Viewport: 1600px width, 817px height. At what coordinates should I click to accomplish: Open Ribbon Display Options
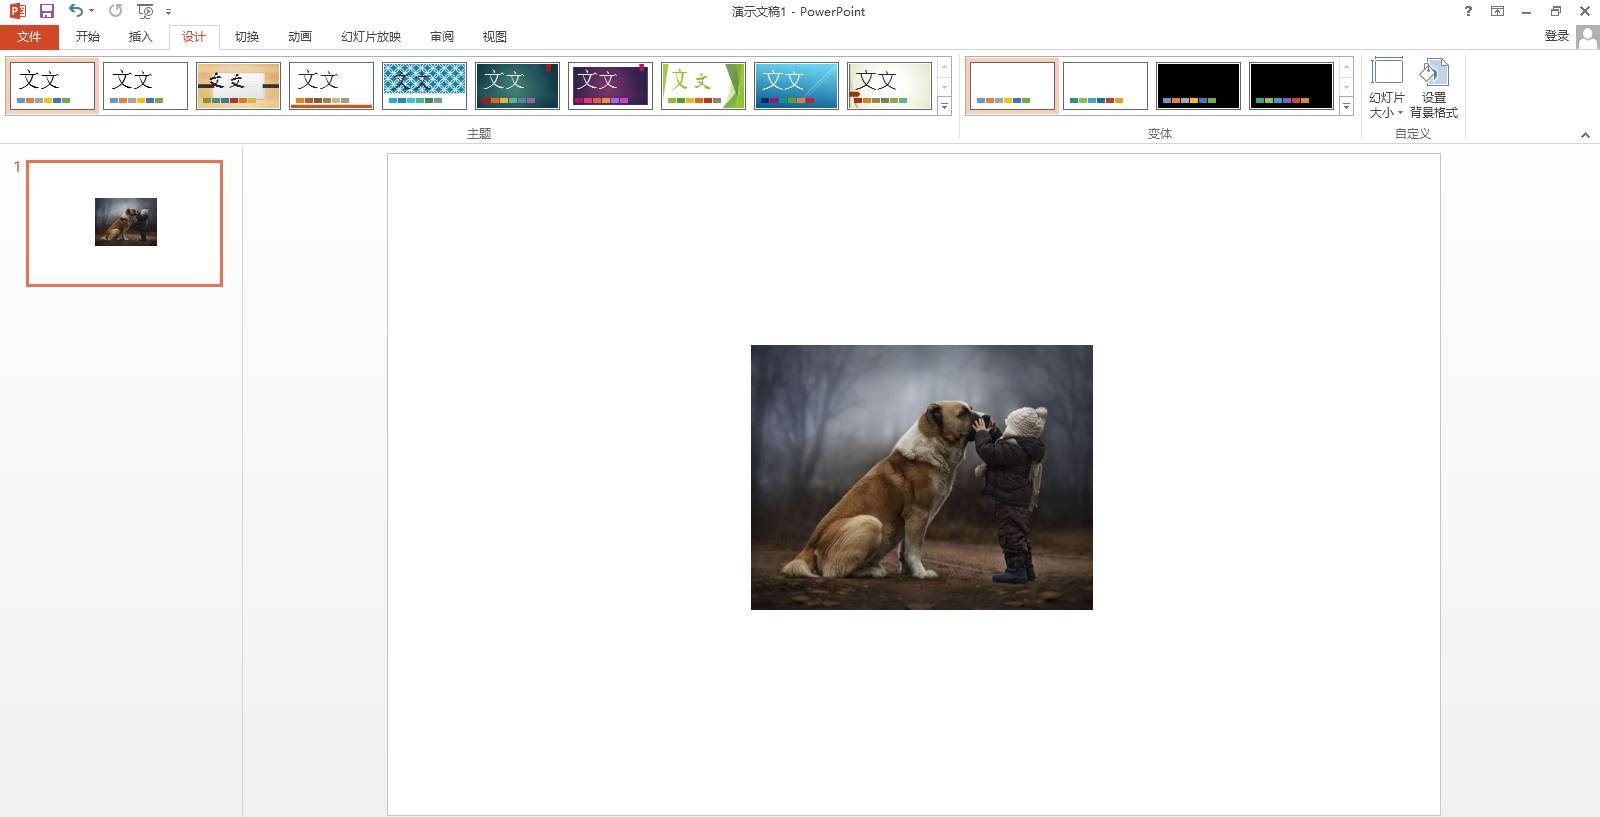[x=1497, y=12]
